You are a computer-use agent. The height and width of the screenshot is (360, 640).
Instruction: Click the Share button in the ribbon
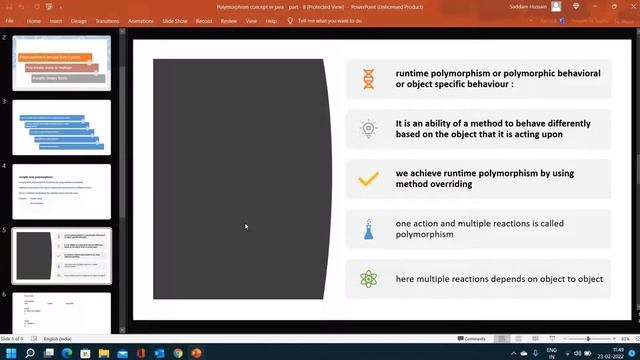[x=625, y=21]
